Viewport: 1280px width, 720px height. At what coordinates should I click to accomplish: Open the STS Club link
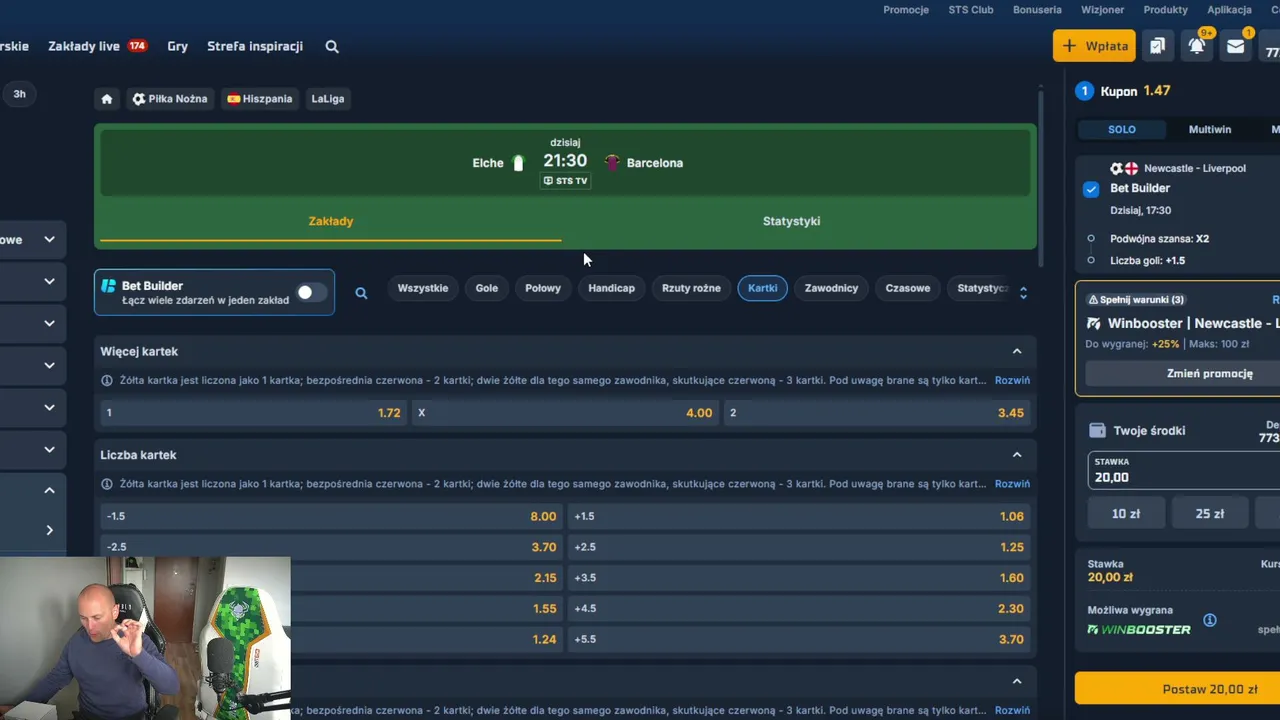(x=971, y=10)
